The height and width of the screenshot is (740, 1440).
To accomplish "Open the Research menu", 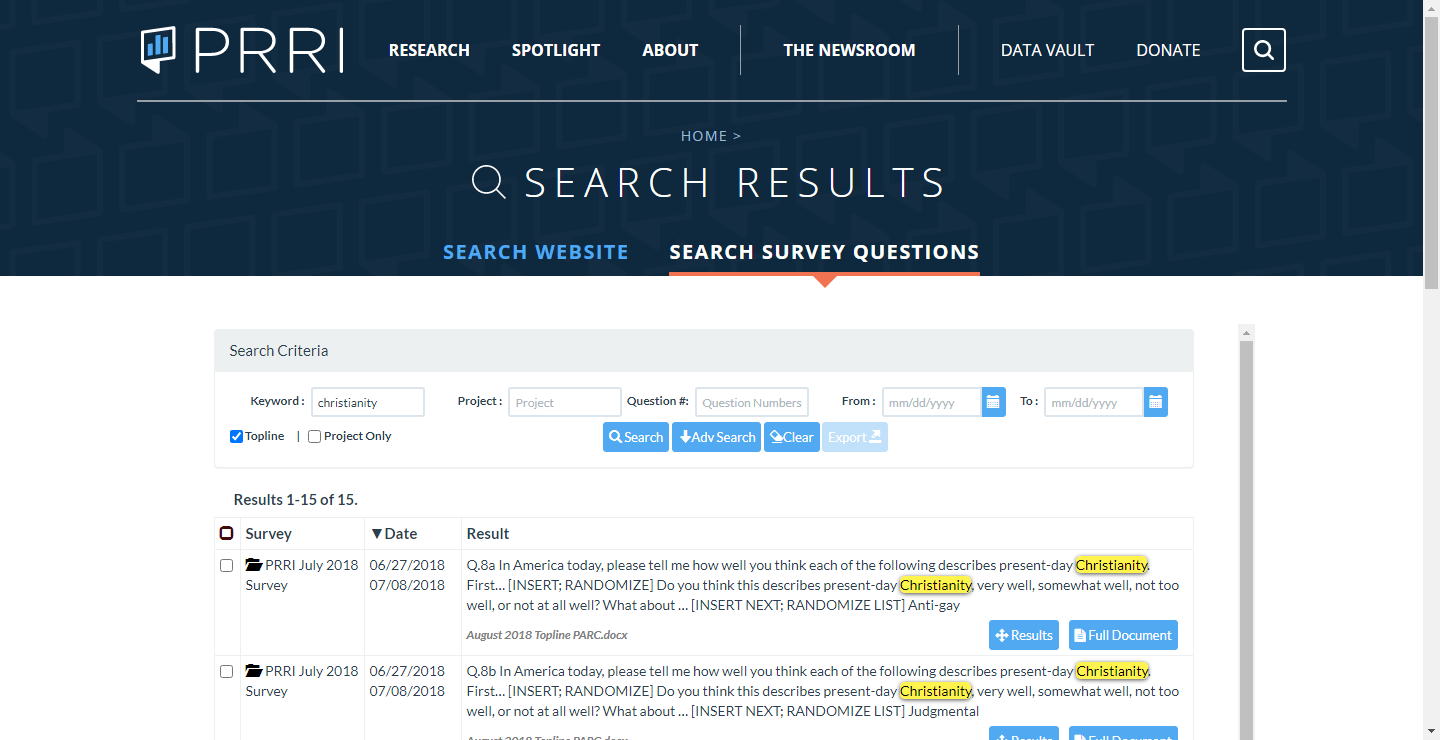I will point(429,50).
